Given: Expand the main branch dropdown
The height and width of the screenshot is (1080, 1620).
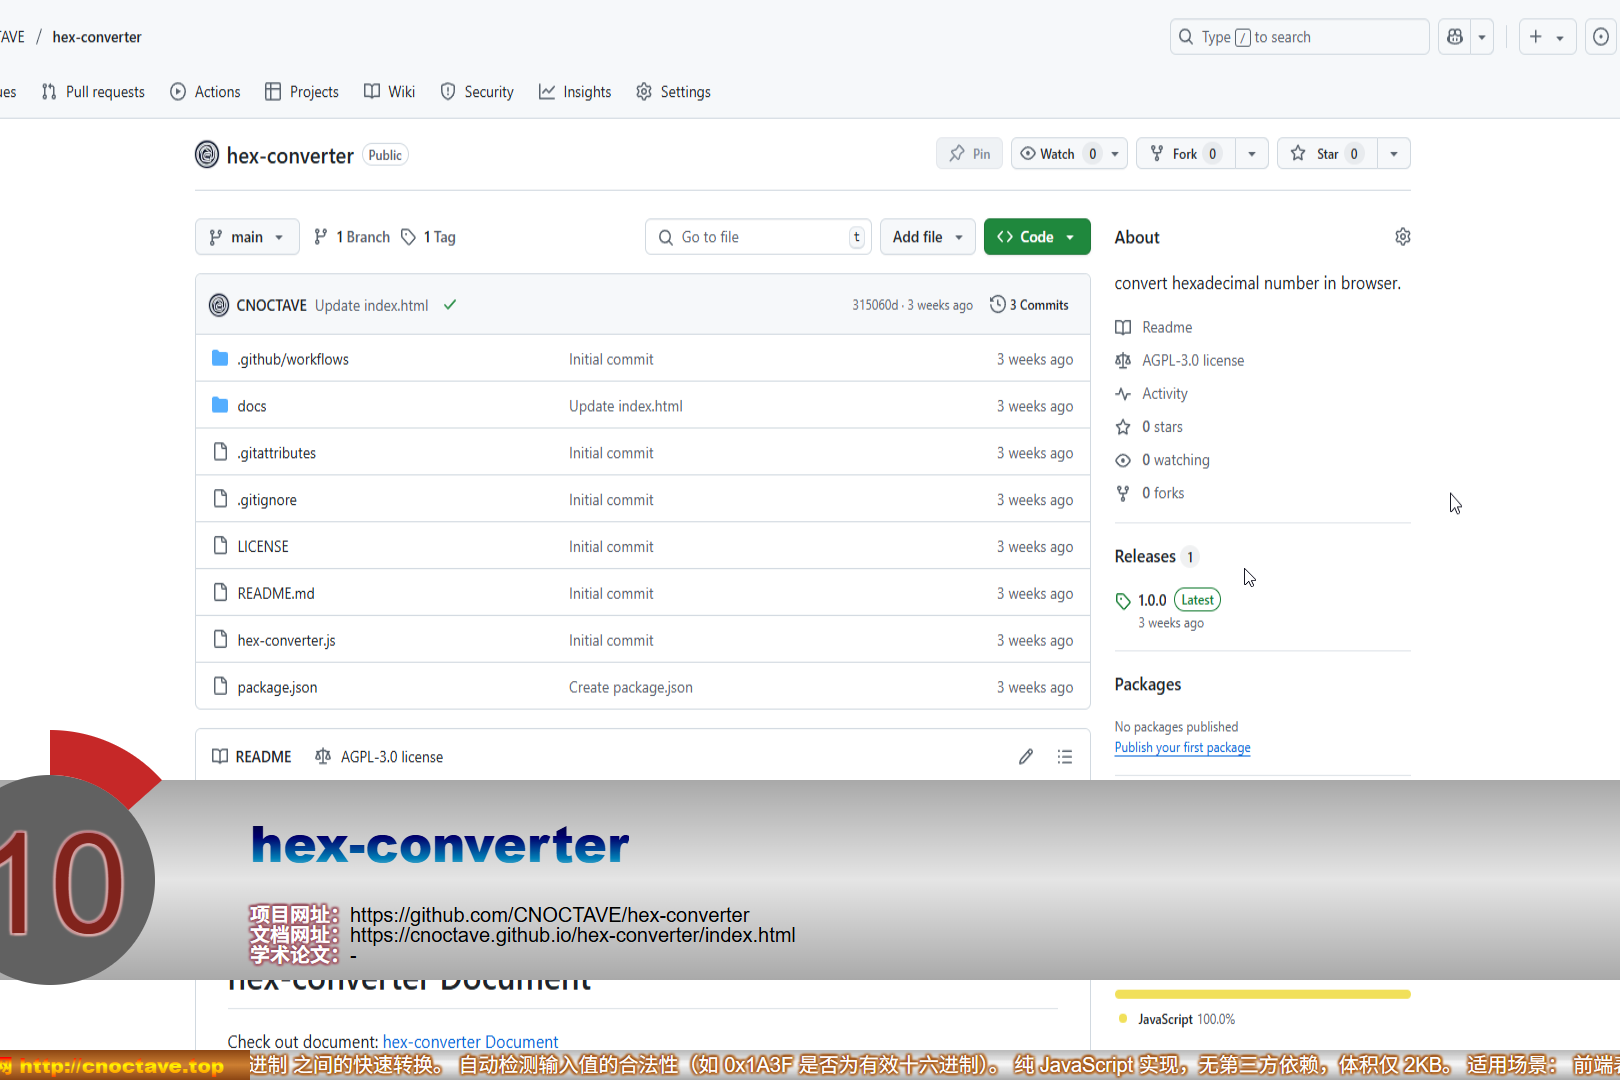Looking at the screenshot, I should click(x=247, y=237).
